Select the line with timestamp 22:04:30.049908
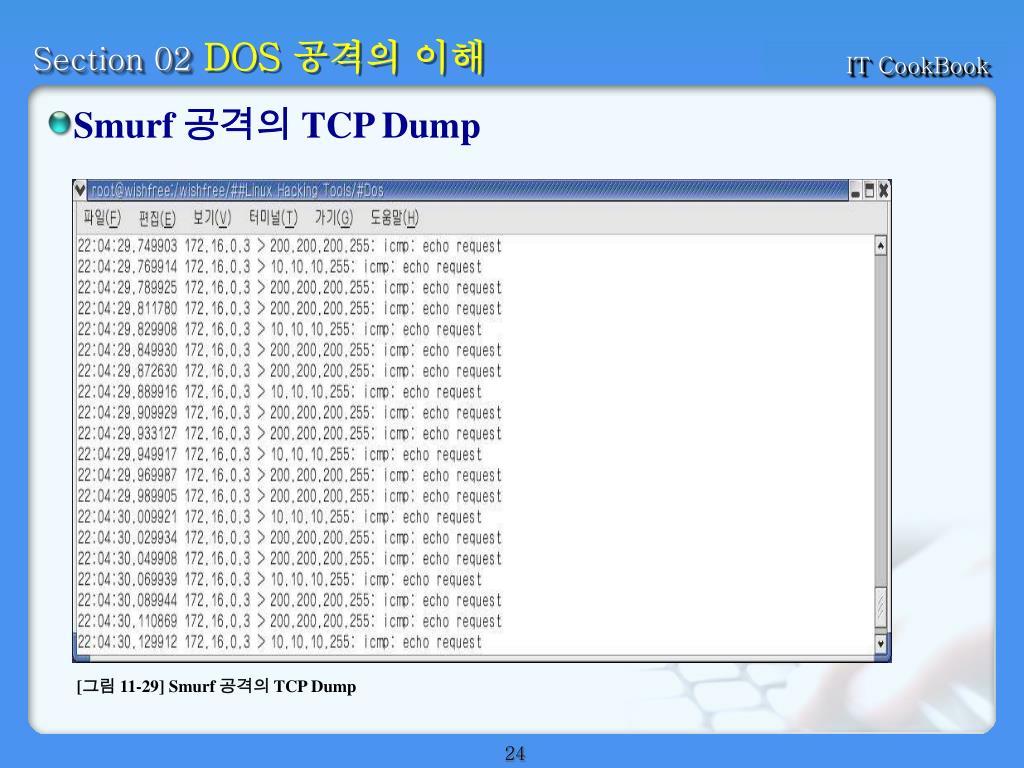Image resolution: width=1024 pixels, height=768 pixels. 289,560
